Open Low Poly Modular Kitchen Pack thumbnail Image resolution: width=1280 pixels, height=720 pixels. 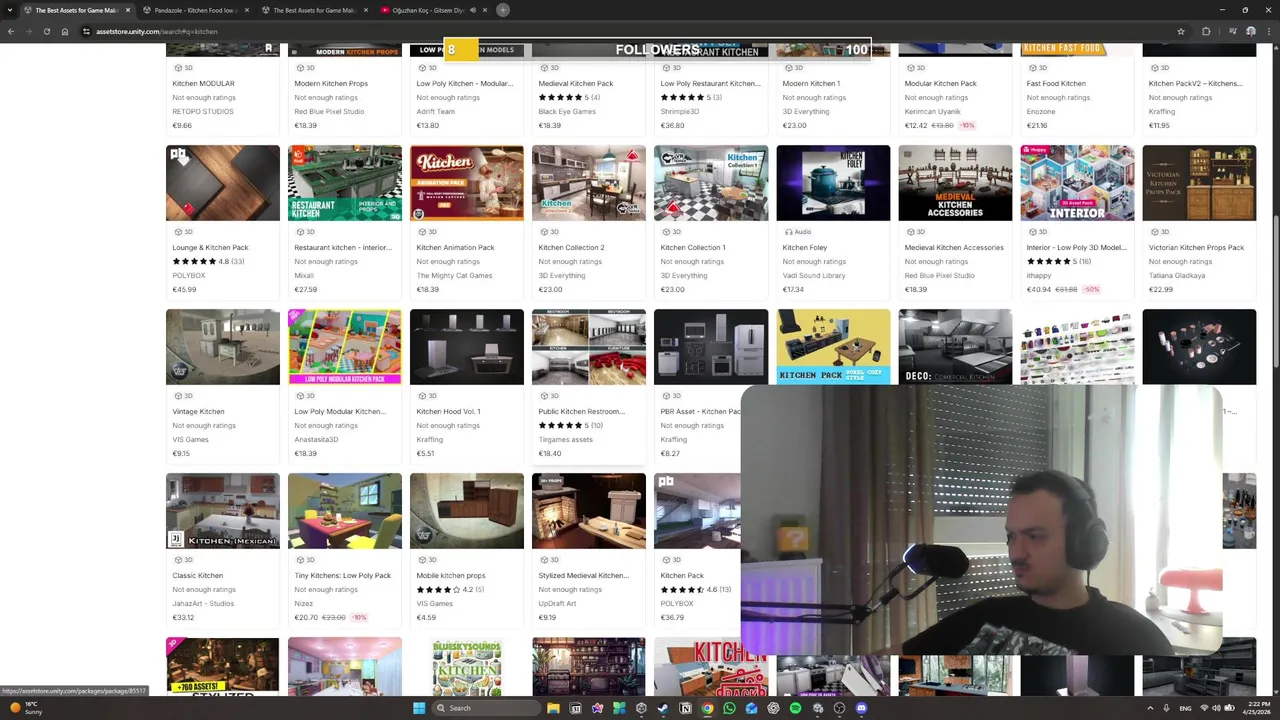(345, 347)
